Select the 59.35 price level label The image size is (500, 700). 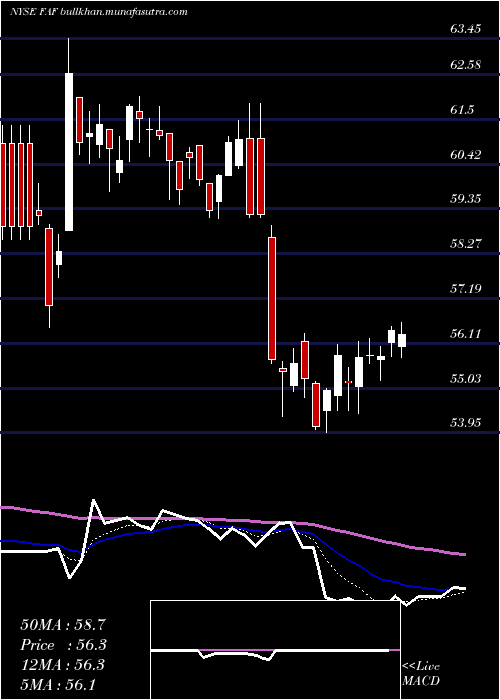(466, 199)
